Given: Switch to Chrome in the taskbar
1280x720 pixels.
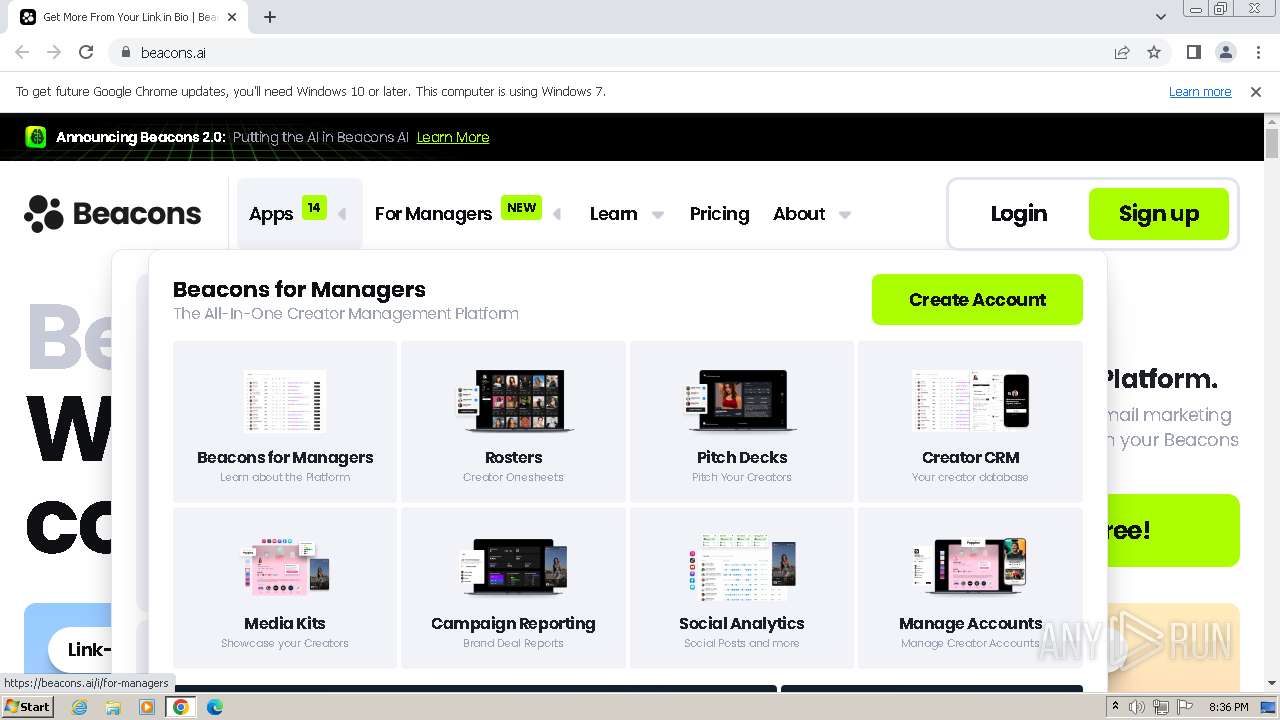Looking at the screenshot, I should [180, 707].
